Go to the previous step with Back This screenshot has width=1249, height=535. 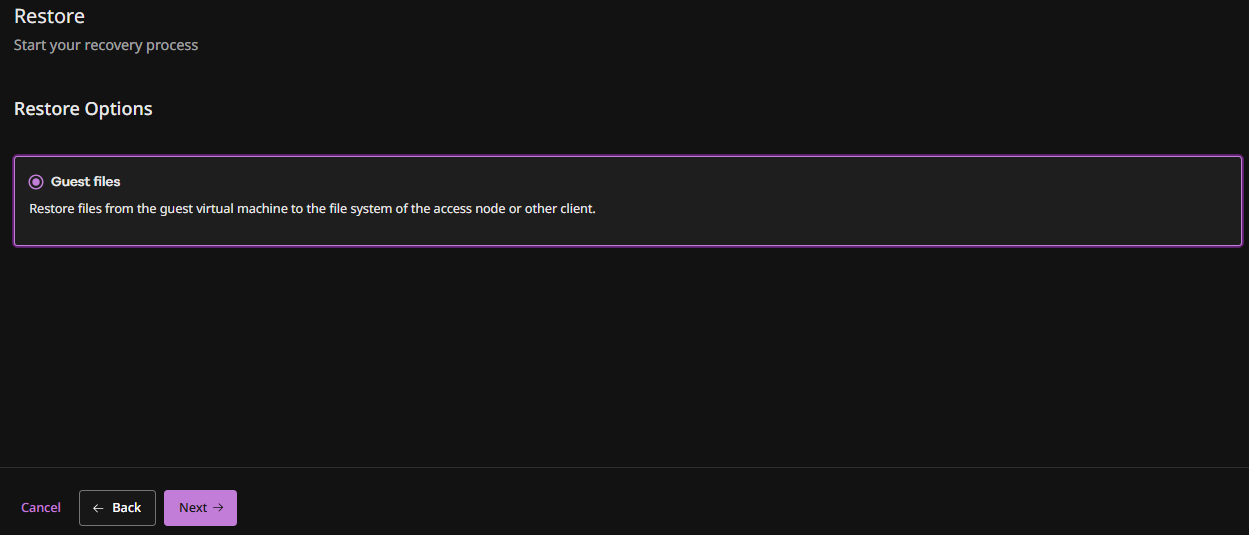click(x=117, y=508)
